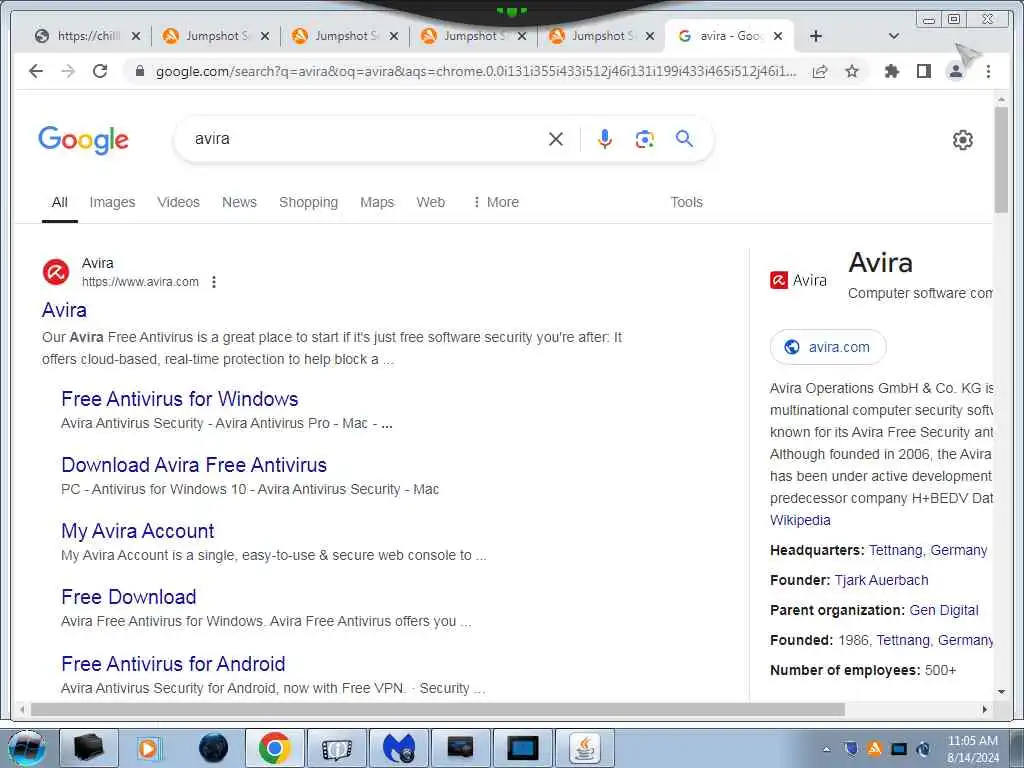Open the search Tools options

click(x=686, y=202)
